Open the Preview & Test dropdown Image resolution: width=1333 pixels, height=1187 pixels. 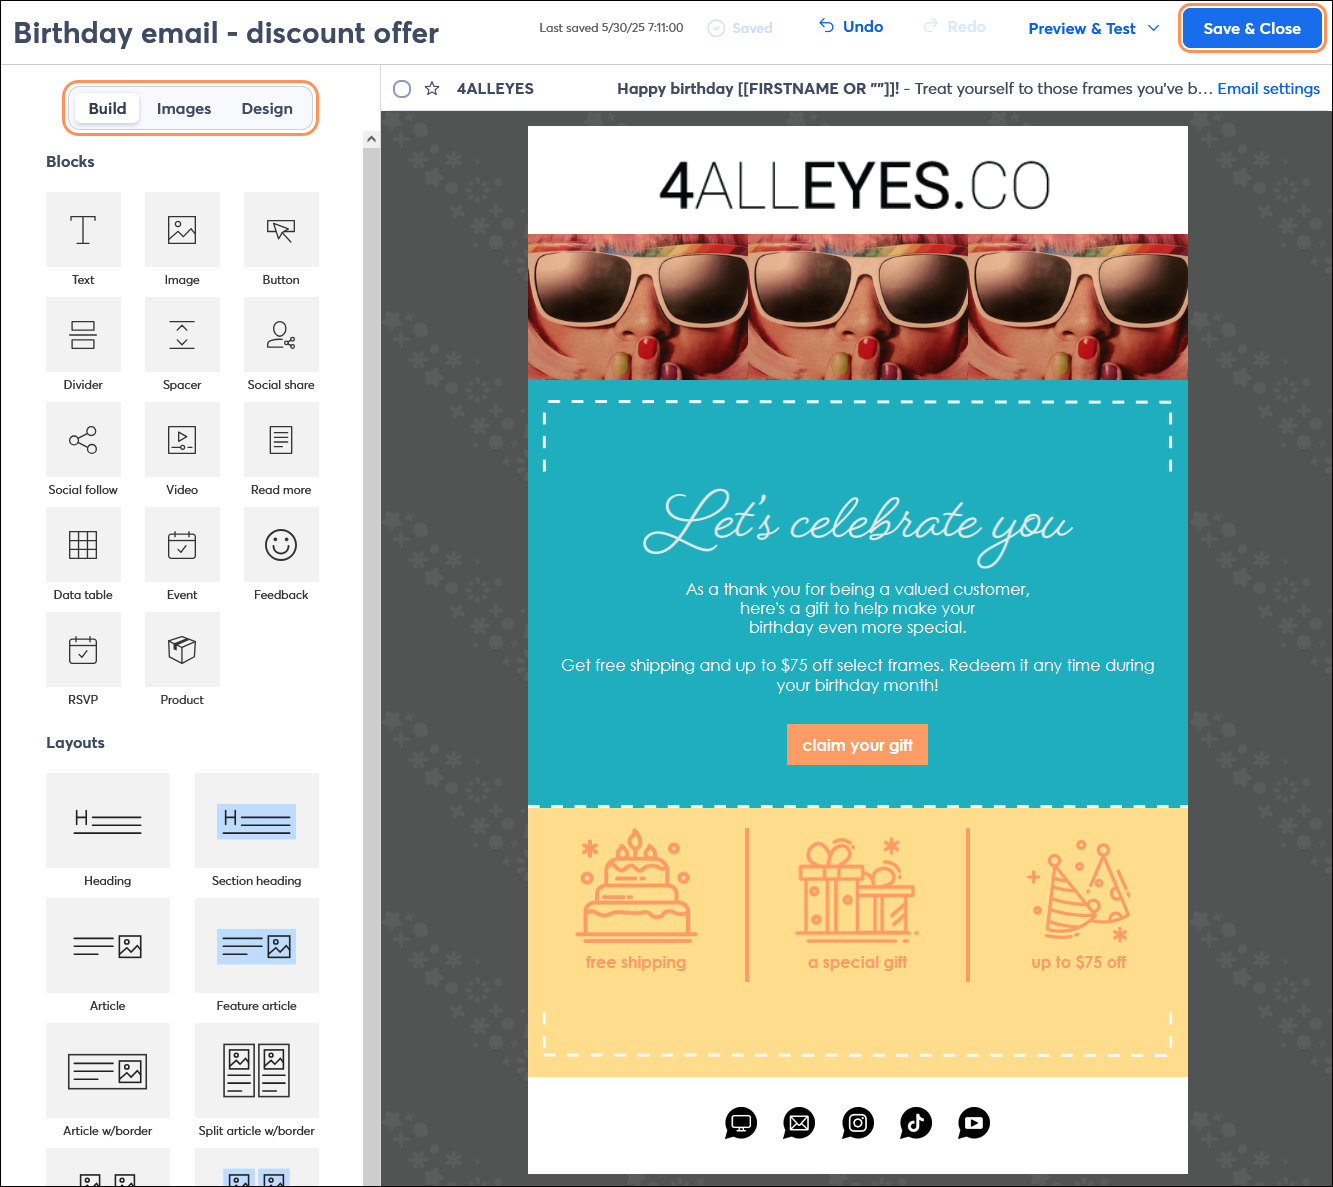[x=1094, y=28]
